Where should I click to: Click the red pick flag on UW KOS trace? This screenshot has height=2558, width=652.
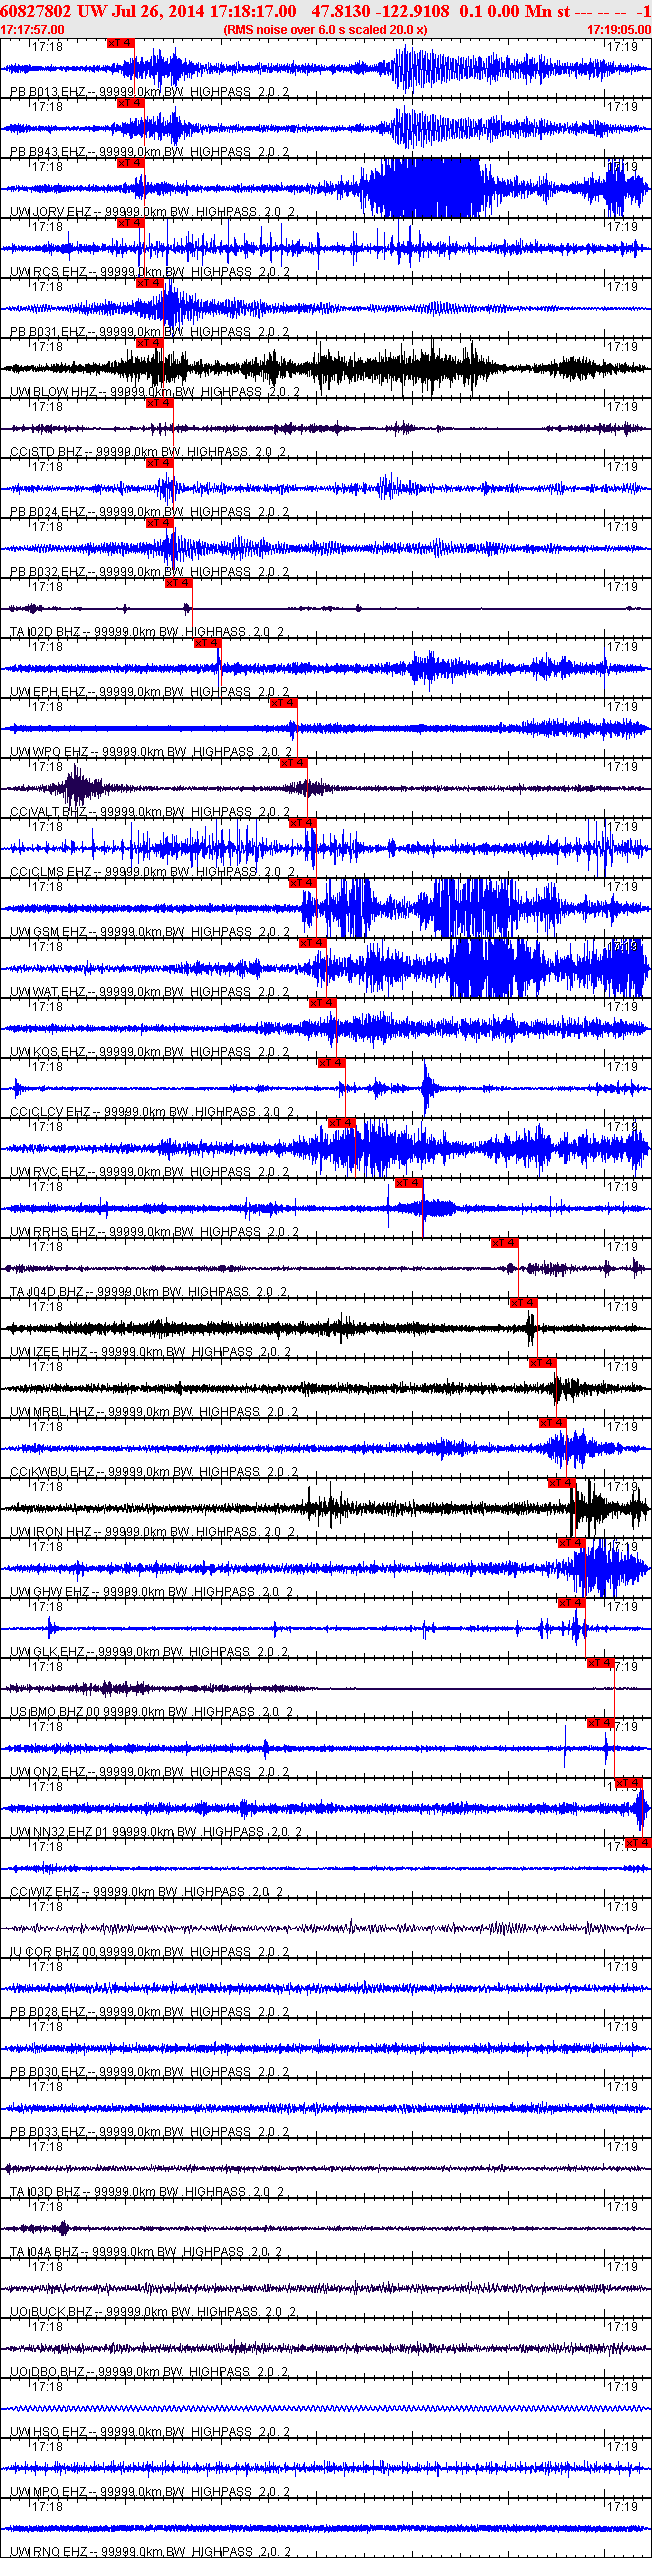322,1003
